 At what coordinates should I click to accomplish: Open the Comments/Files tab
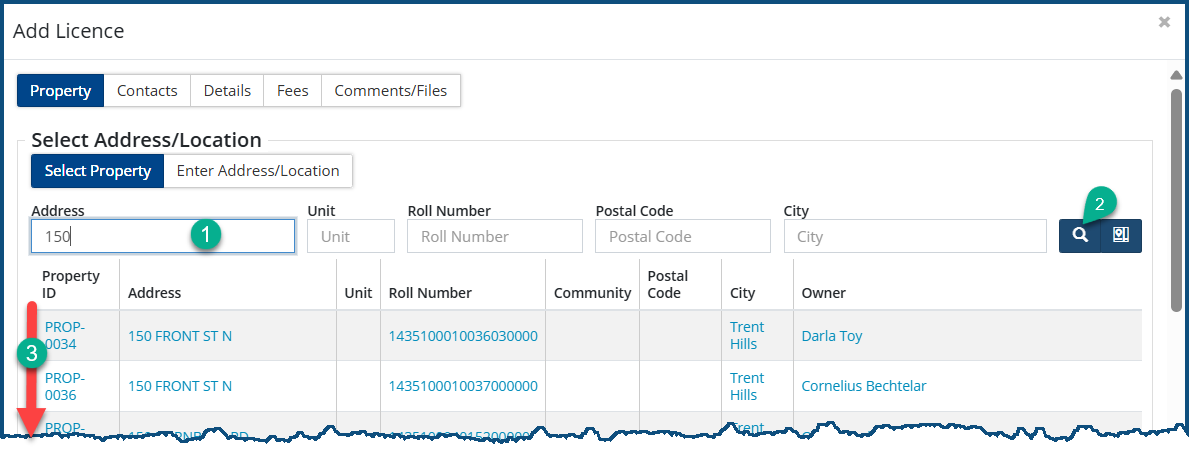click(x=391, y=90)
